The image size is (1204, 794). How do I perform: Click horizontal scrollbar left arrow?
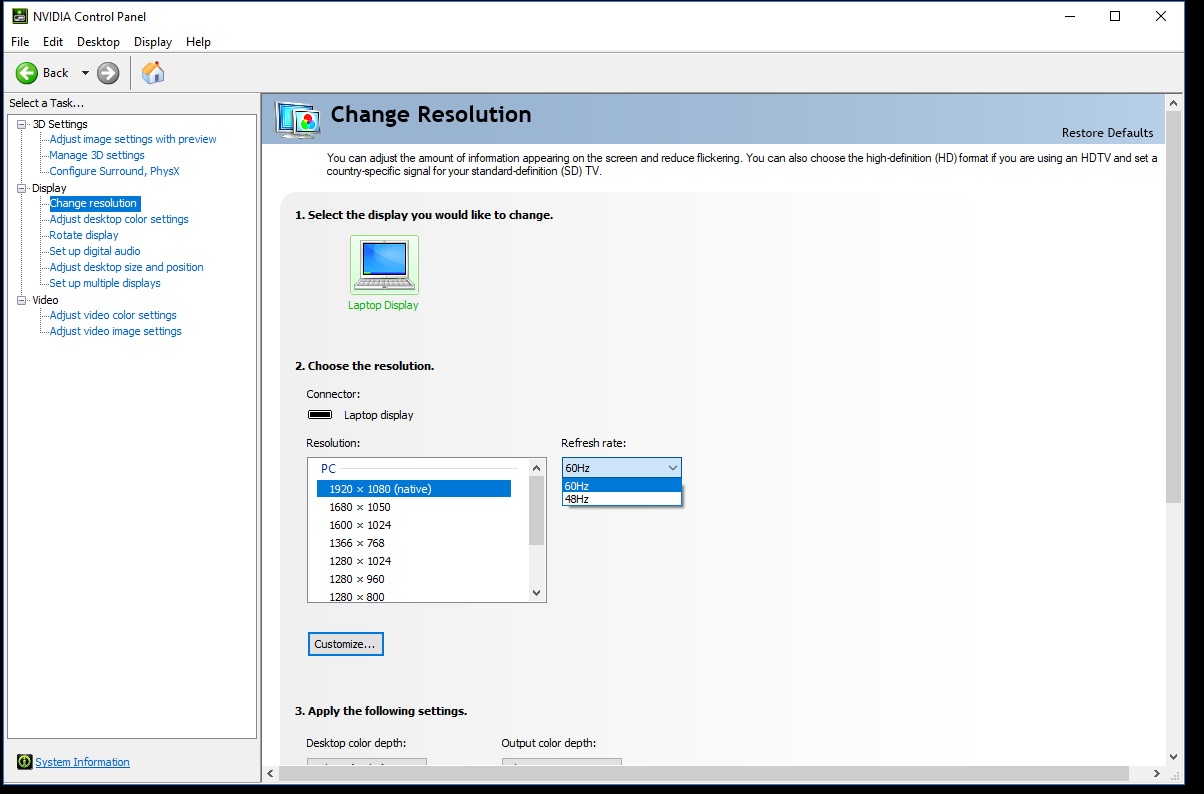point(271,774)
